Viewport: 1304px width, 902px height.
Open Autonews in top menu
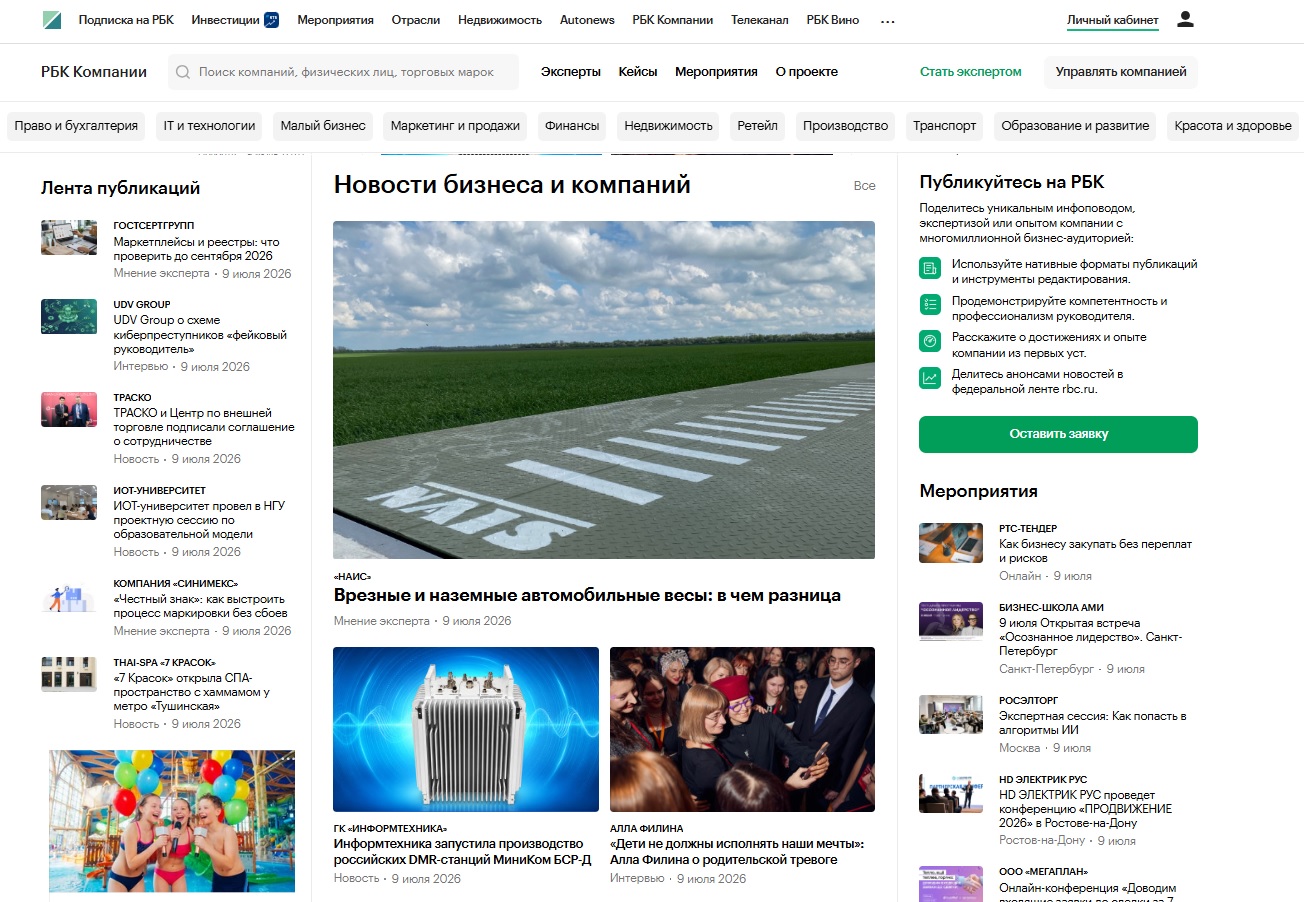(x=587, y=20)
